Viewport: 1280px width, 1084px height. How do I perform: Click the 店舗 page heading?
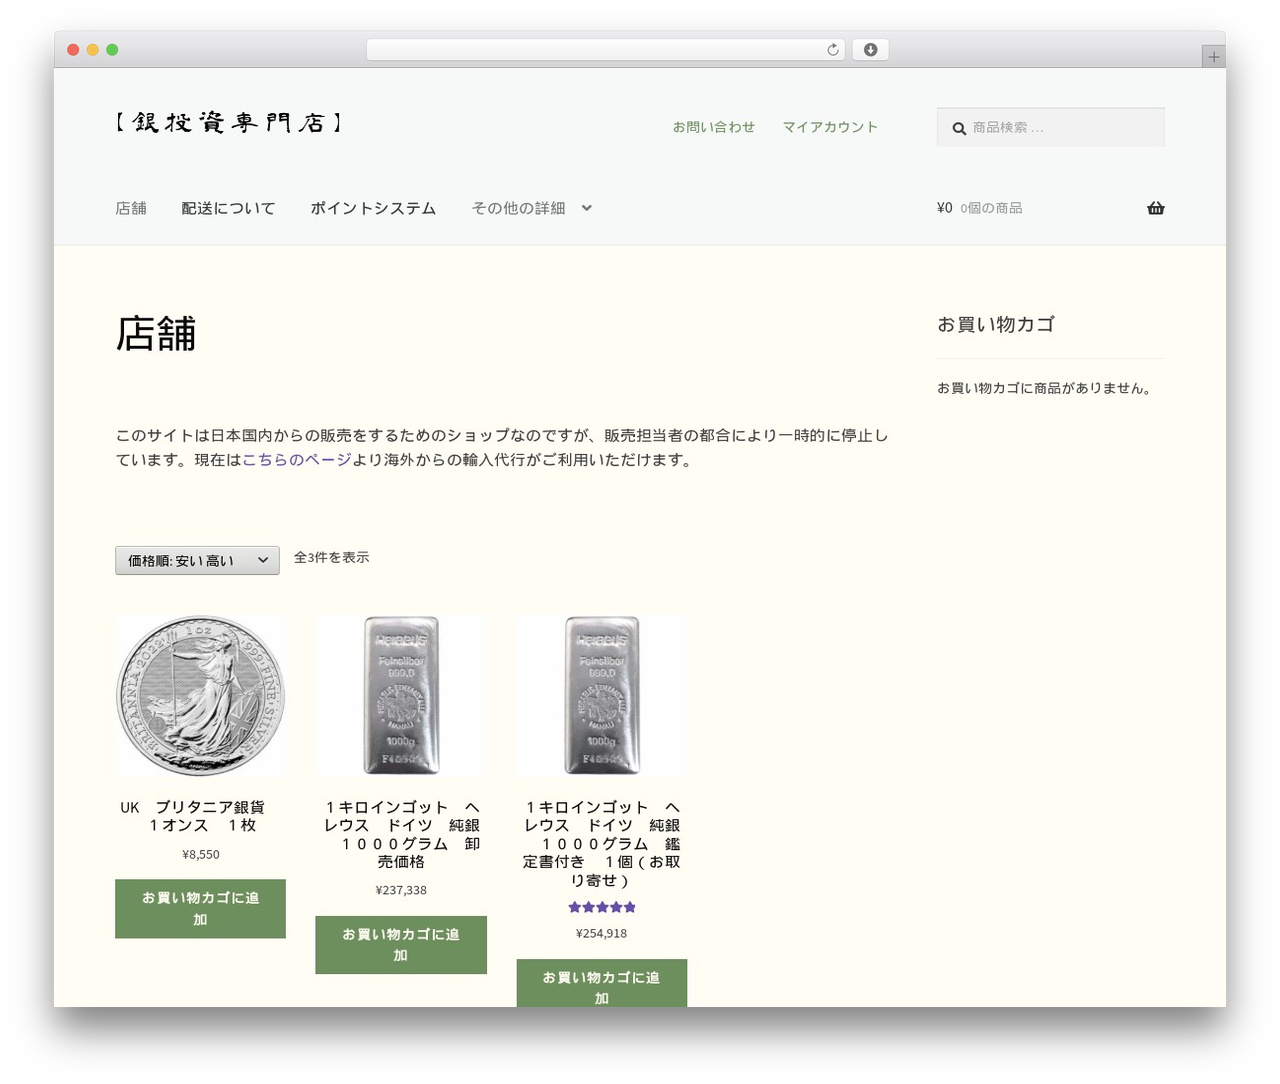[x=156, y=334]
